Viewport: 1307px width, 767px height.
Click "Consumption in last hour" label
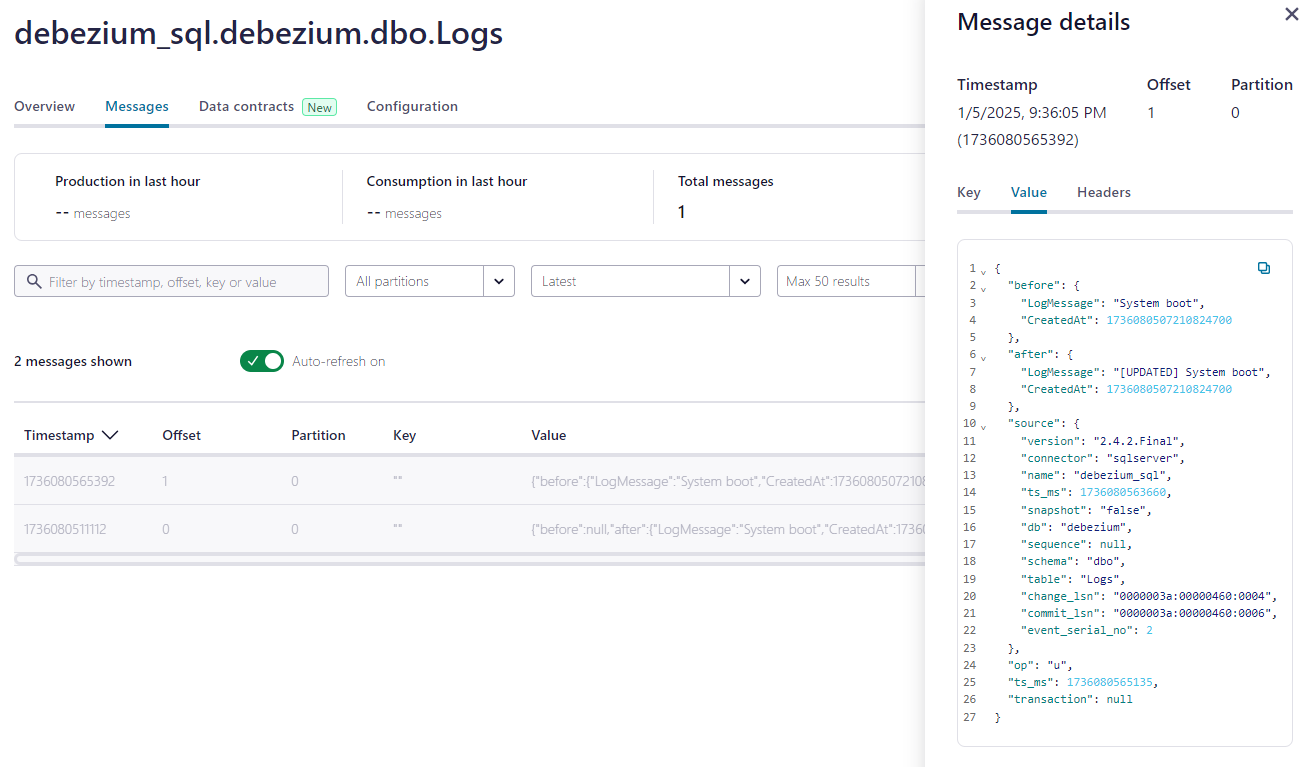pos(447,181)
